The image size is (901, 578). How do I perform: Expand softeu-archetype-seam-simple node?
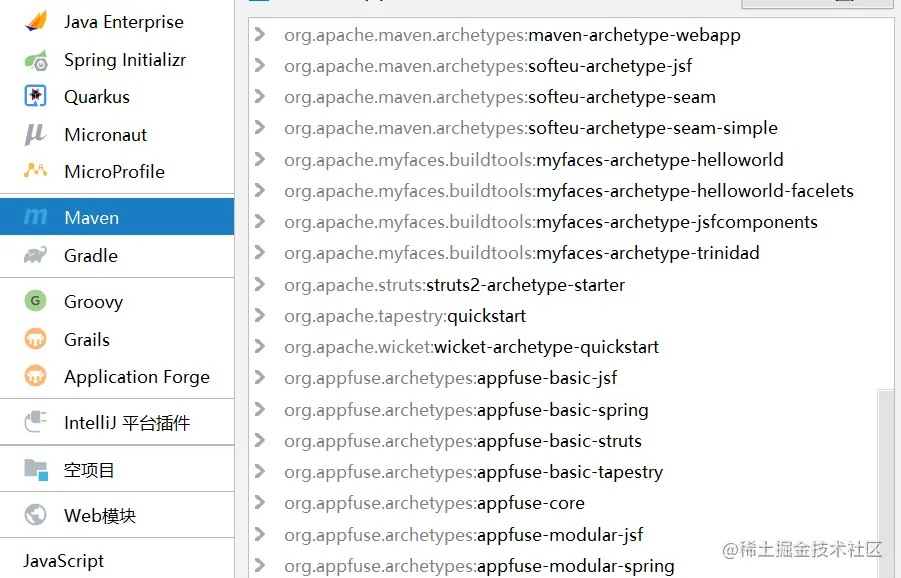260,128
